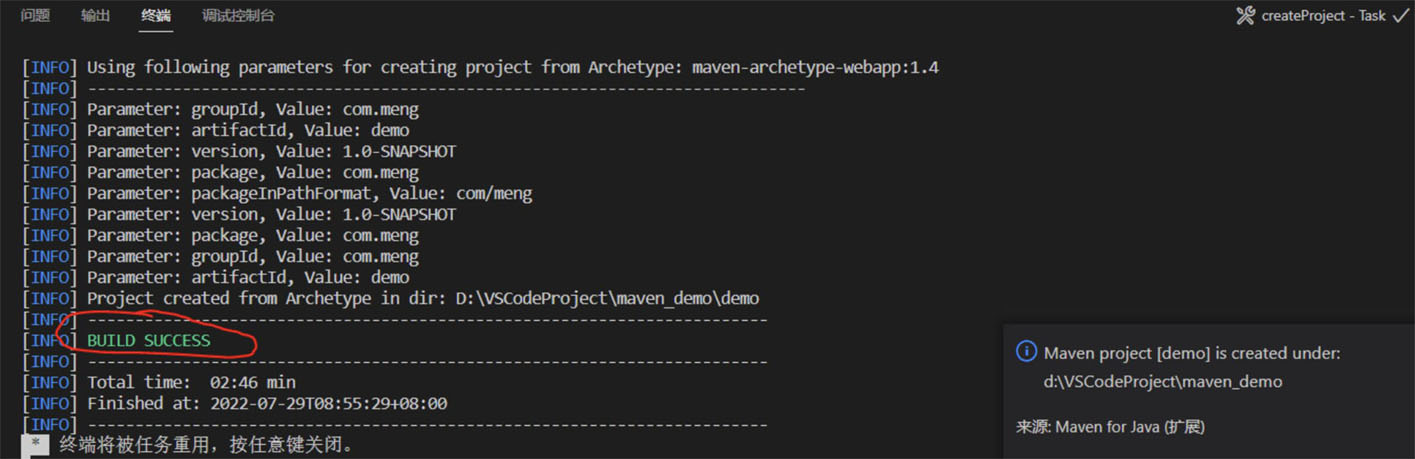Click the info icon in Maven notification

pos(1026,351)
